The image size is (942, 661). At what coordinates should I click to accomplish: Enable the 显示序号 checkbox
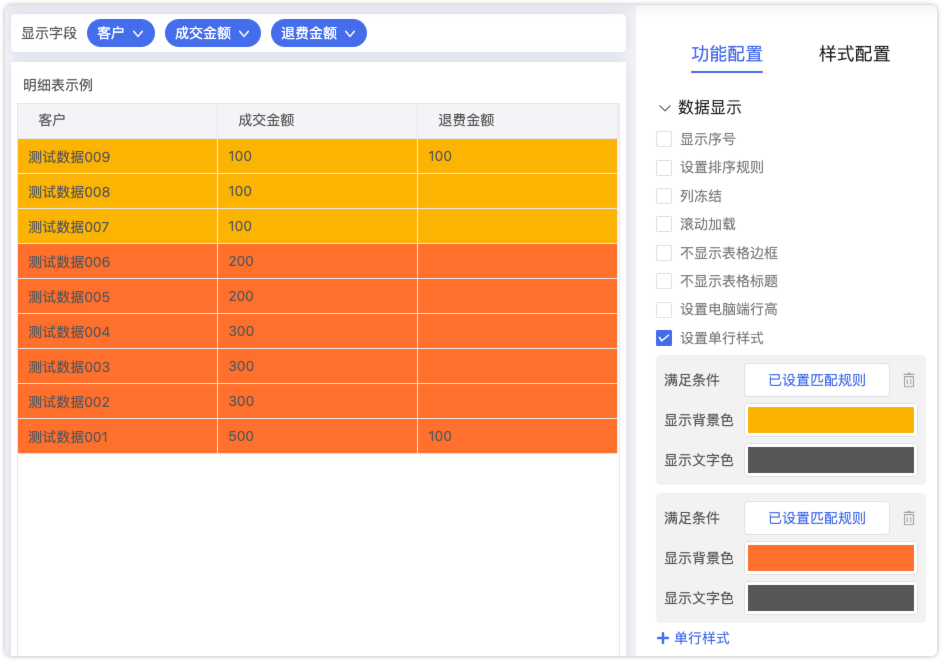tap(664, 139)
